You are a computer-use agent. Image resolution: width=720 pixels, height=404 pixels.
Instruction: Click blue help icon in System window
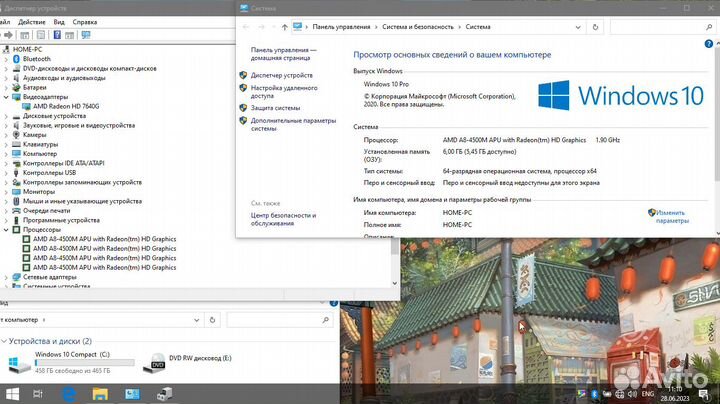coord(709,44)
